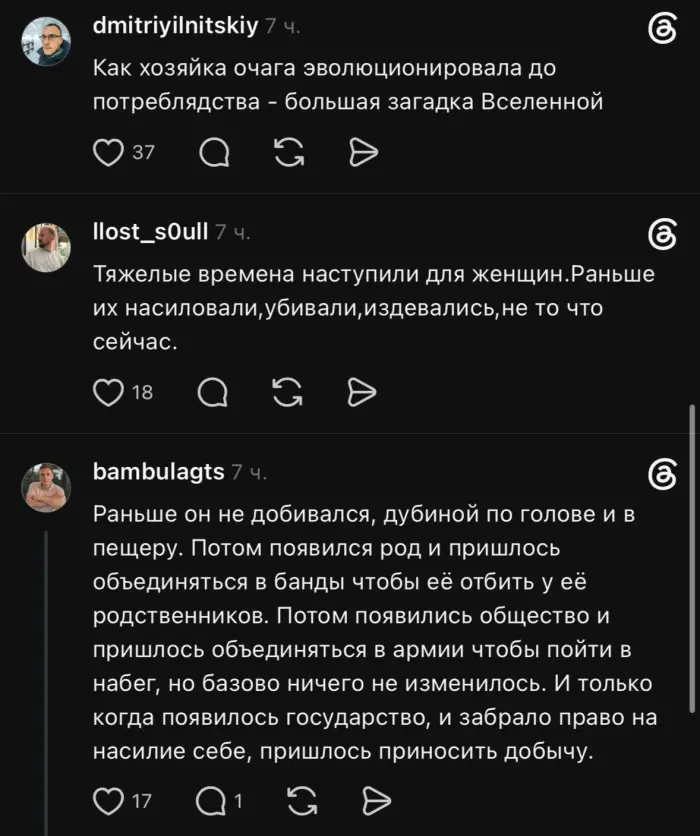The height and width of the screenshot is (836, 700).
Task: Share dmitriyilnitskiy's comment with send icon
Action: [x=364, y=153]
